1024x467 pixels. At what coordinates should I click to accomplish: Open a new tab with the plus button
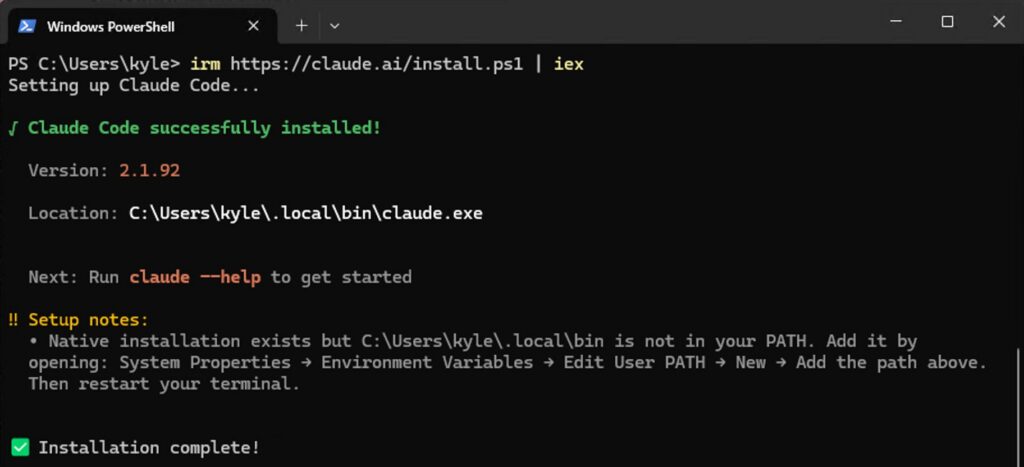tap(301, 24)
